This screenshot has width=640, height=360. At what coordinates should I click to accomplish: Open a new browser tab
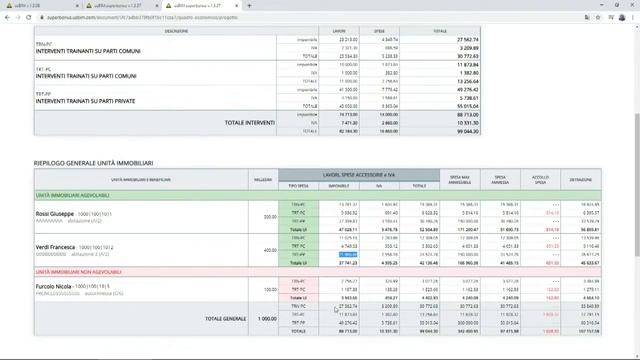click(x=249, y=6)
